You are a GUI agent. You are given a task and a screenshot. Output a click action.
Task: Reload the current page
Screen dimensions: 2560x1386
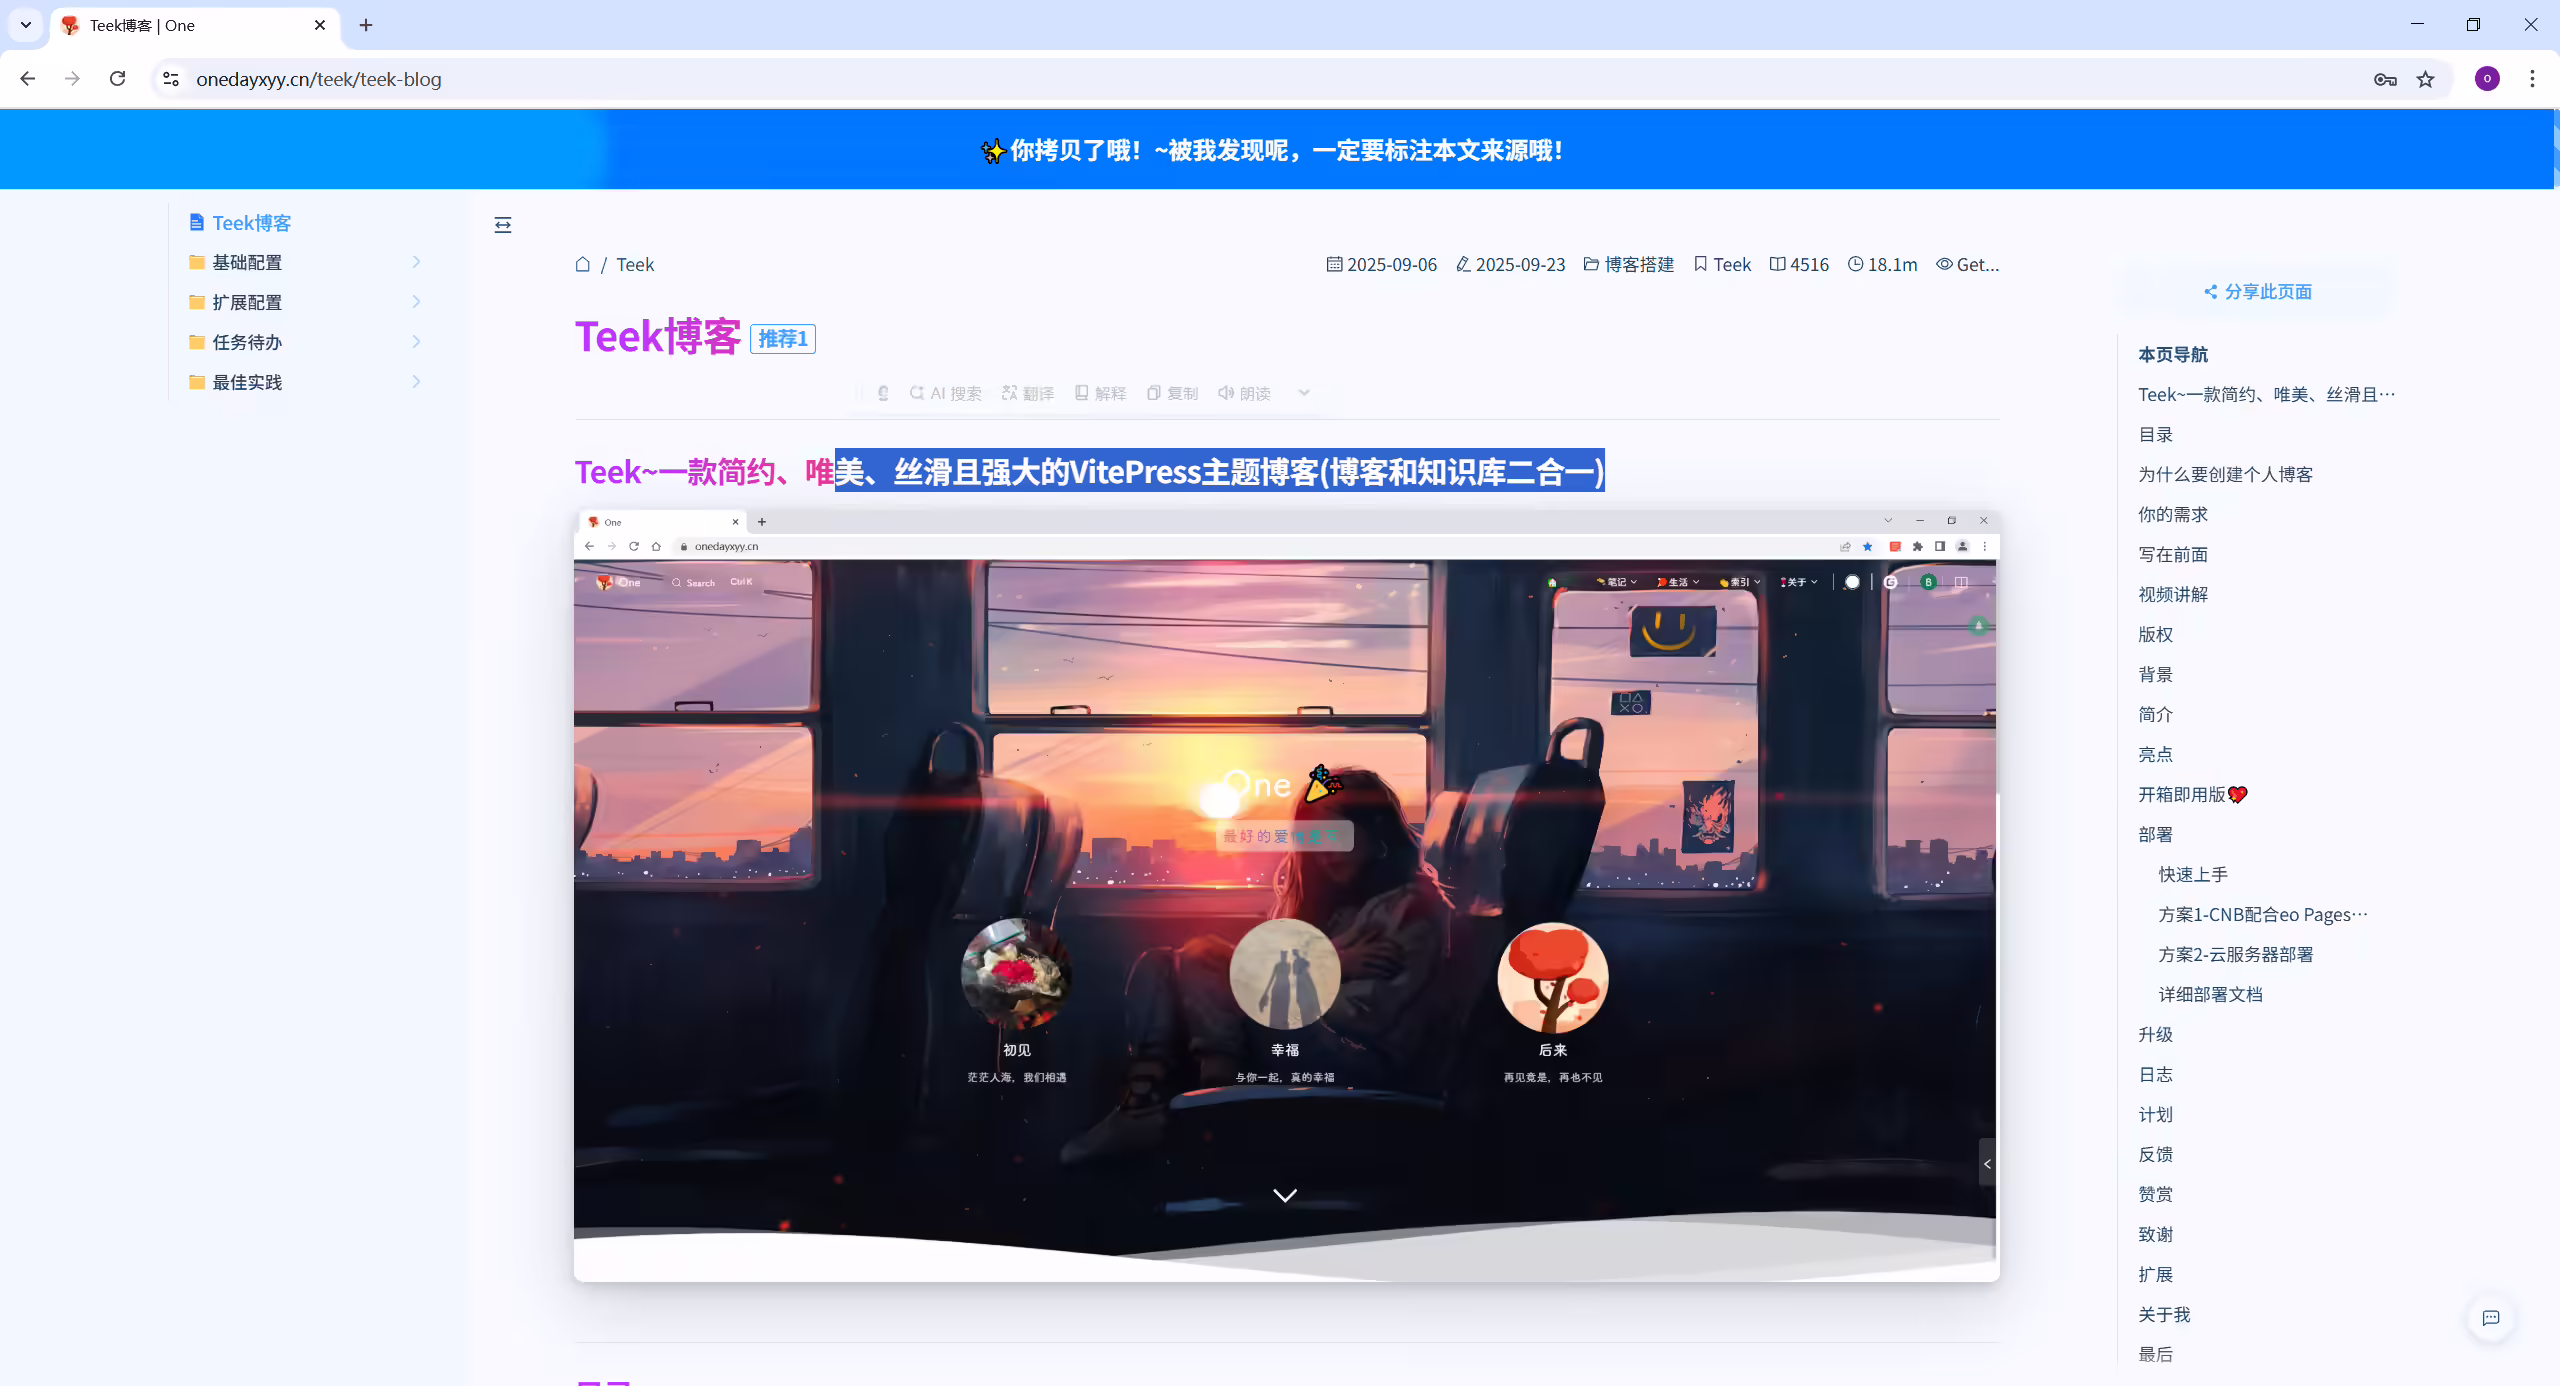click(118, 79)
